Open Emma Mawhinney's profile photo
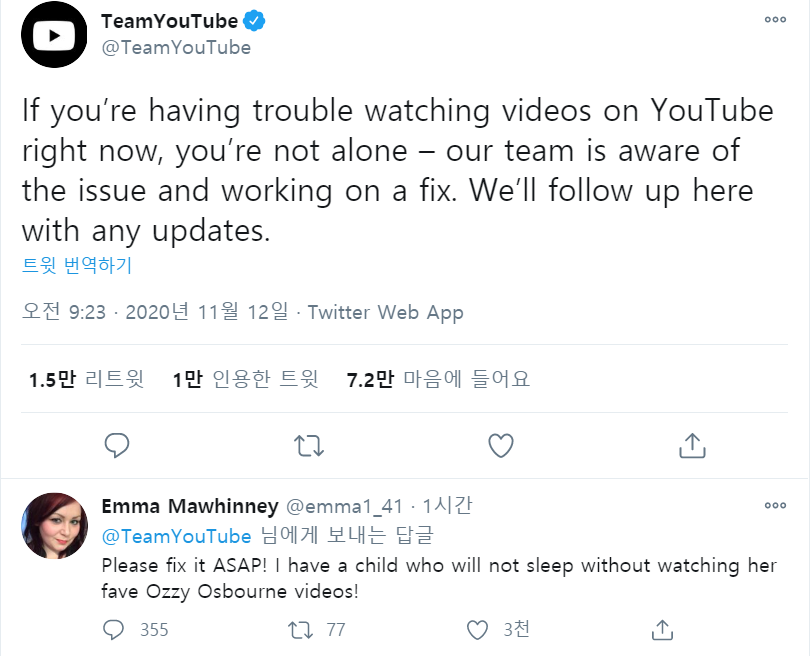 pyautogui.click(x=54, y=526)
